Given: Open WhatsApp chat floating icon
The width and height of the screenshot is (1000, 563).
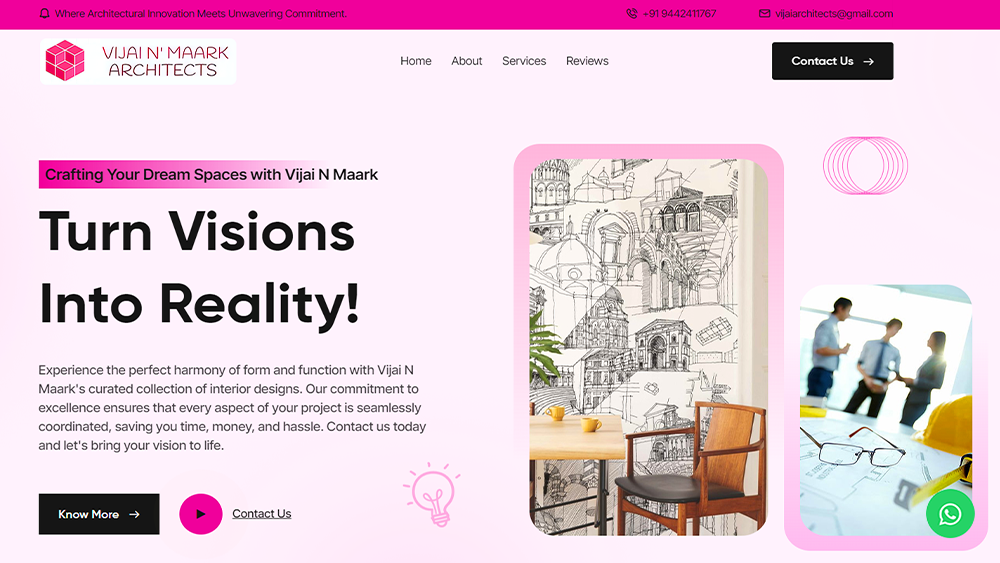Looking at the screenshot, I should tap(950, 513).
